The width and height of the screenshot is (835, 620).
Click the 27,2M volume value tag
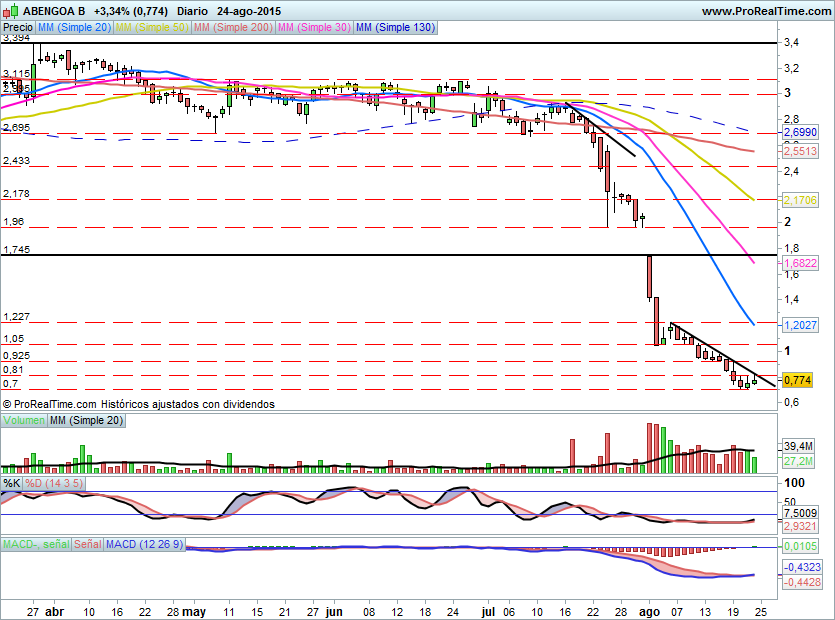click(x=798, y=461)
